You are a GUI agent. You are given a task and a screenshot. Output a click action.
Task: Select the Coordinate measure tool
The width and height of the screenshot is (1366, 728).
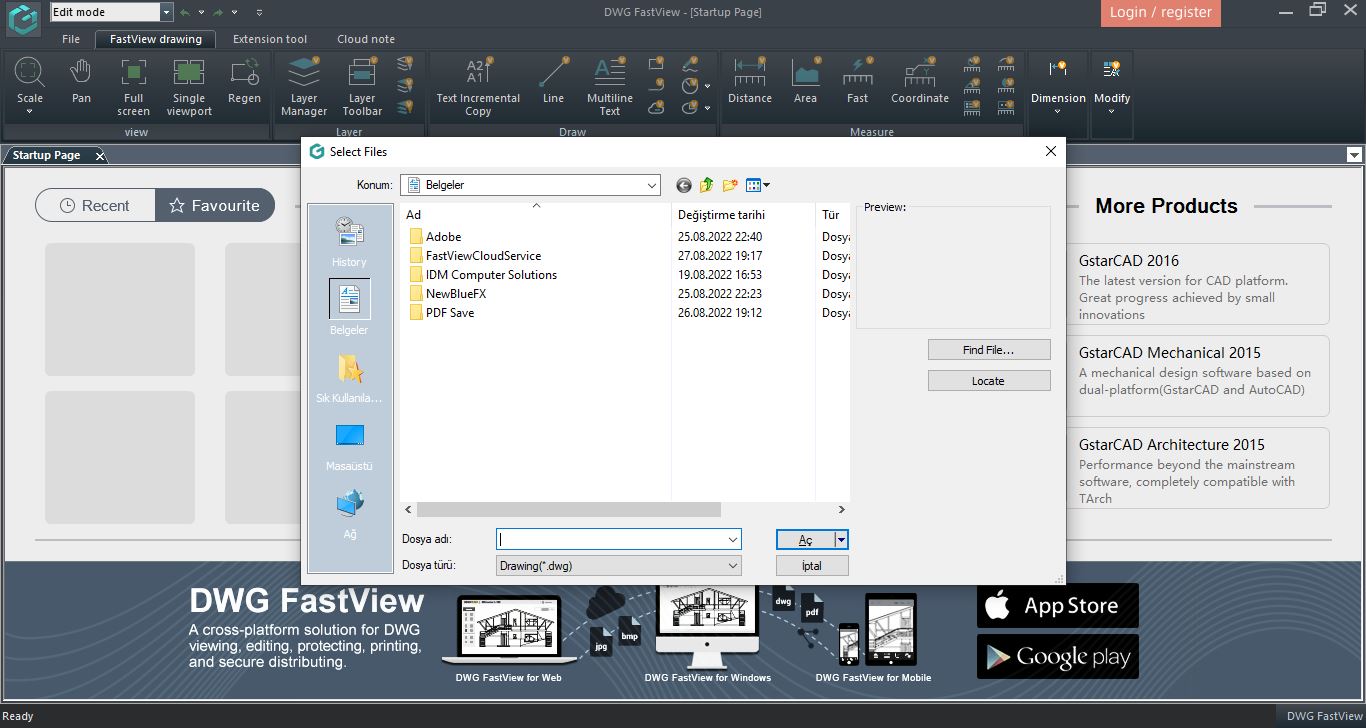tap(920, 82)
